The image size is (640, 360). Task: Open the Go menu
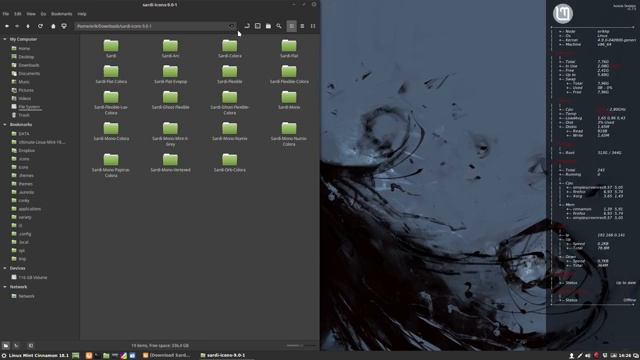click(43, 14)
